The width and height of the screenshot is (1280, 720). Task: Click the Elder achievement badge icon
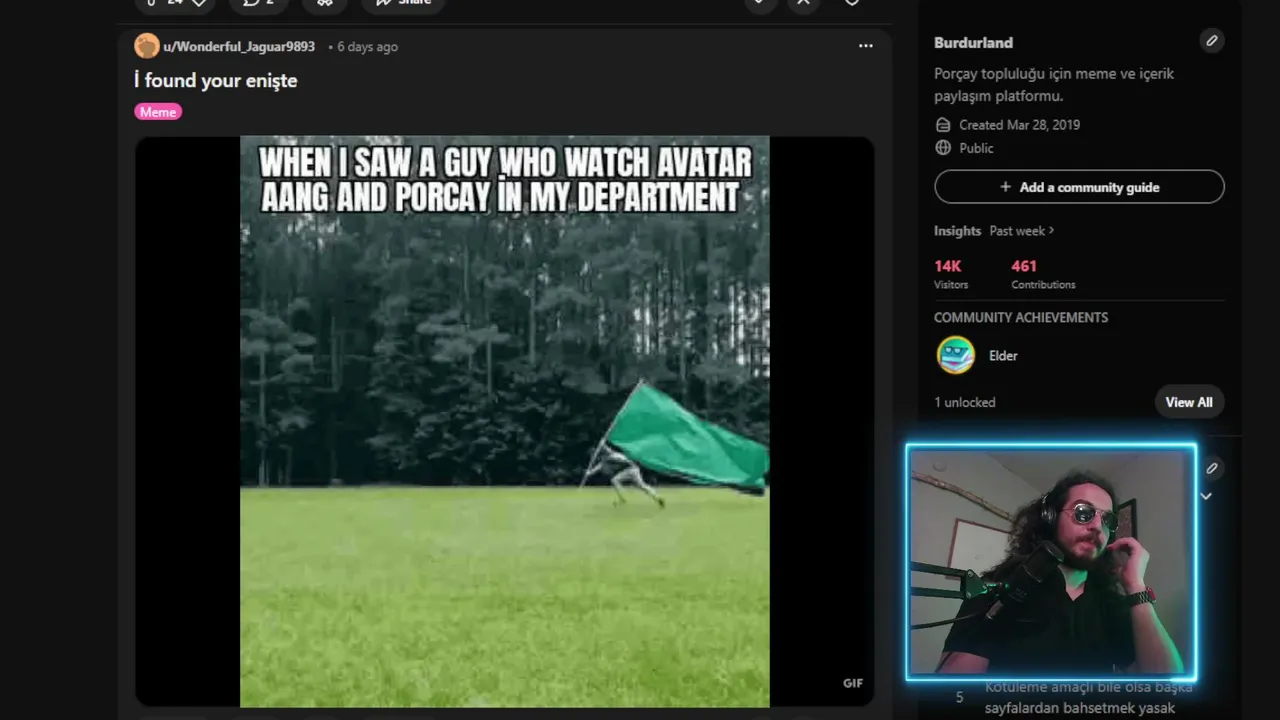pos(956,355)
